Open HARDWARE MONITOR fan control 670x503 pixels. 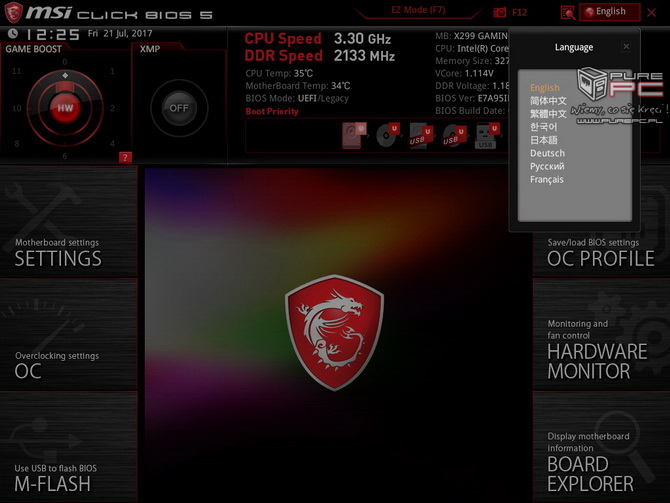pos(601,335)
